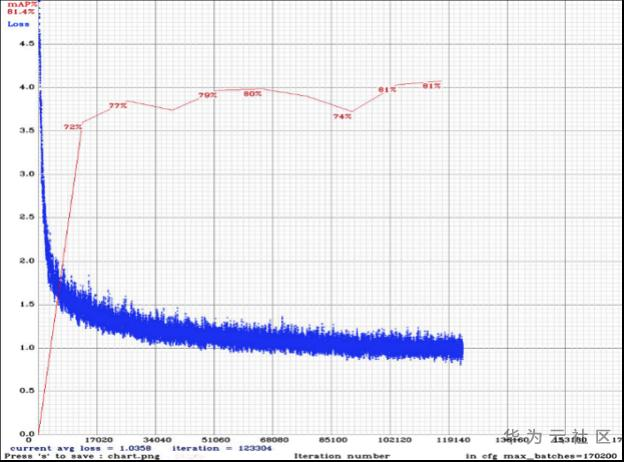Select the '1.5' loss axis label
This screenshot has height=462, width=624.
[x=27, y=304]
